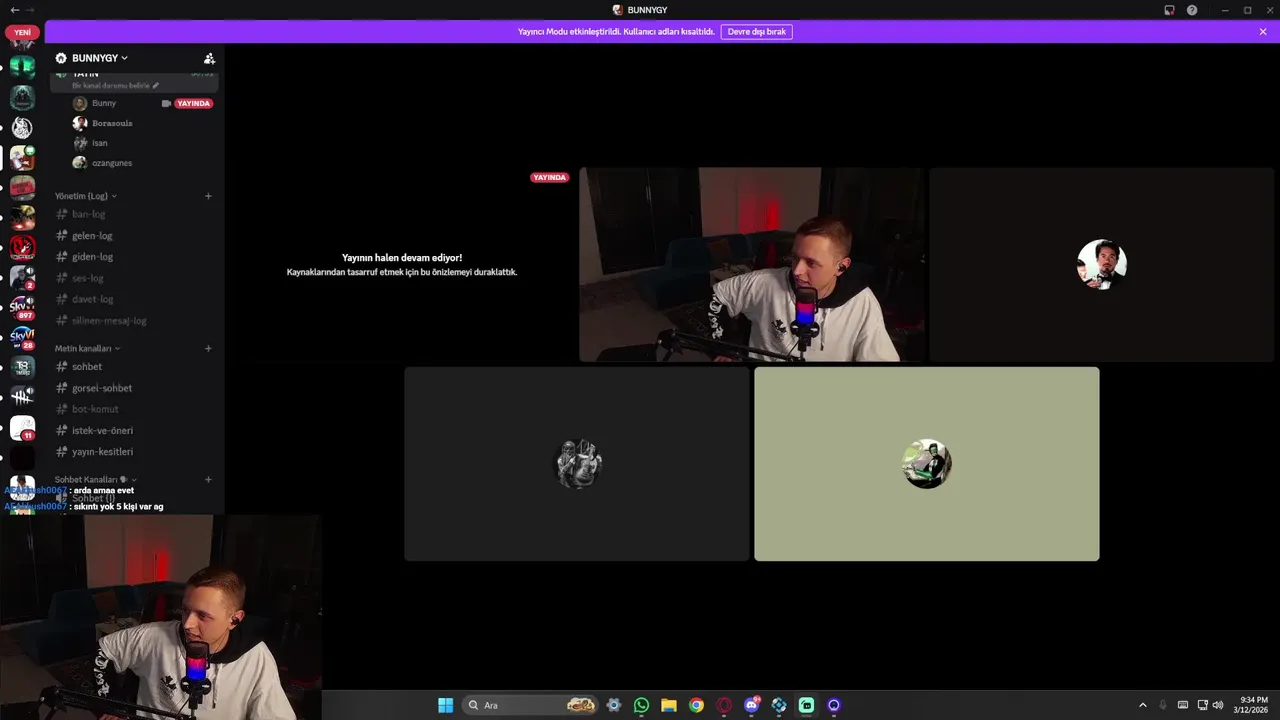Open the green Streamlabs icon on taskbar
Image resolution: width=1280 pixels, height=720 pixels.
click(806, 705)
